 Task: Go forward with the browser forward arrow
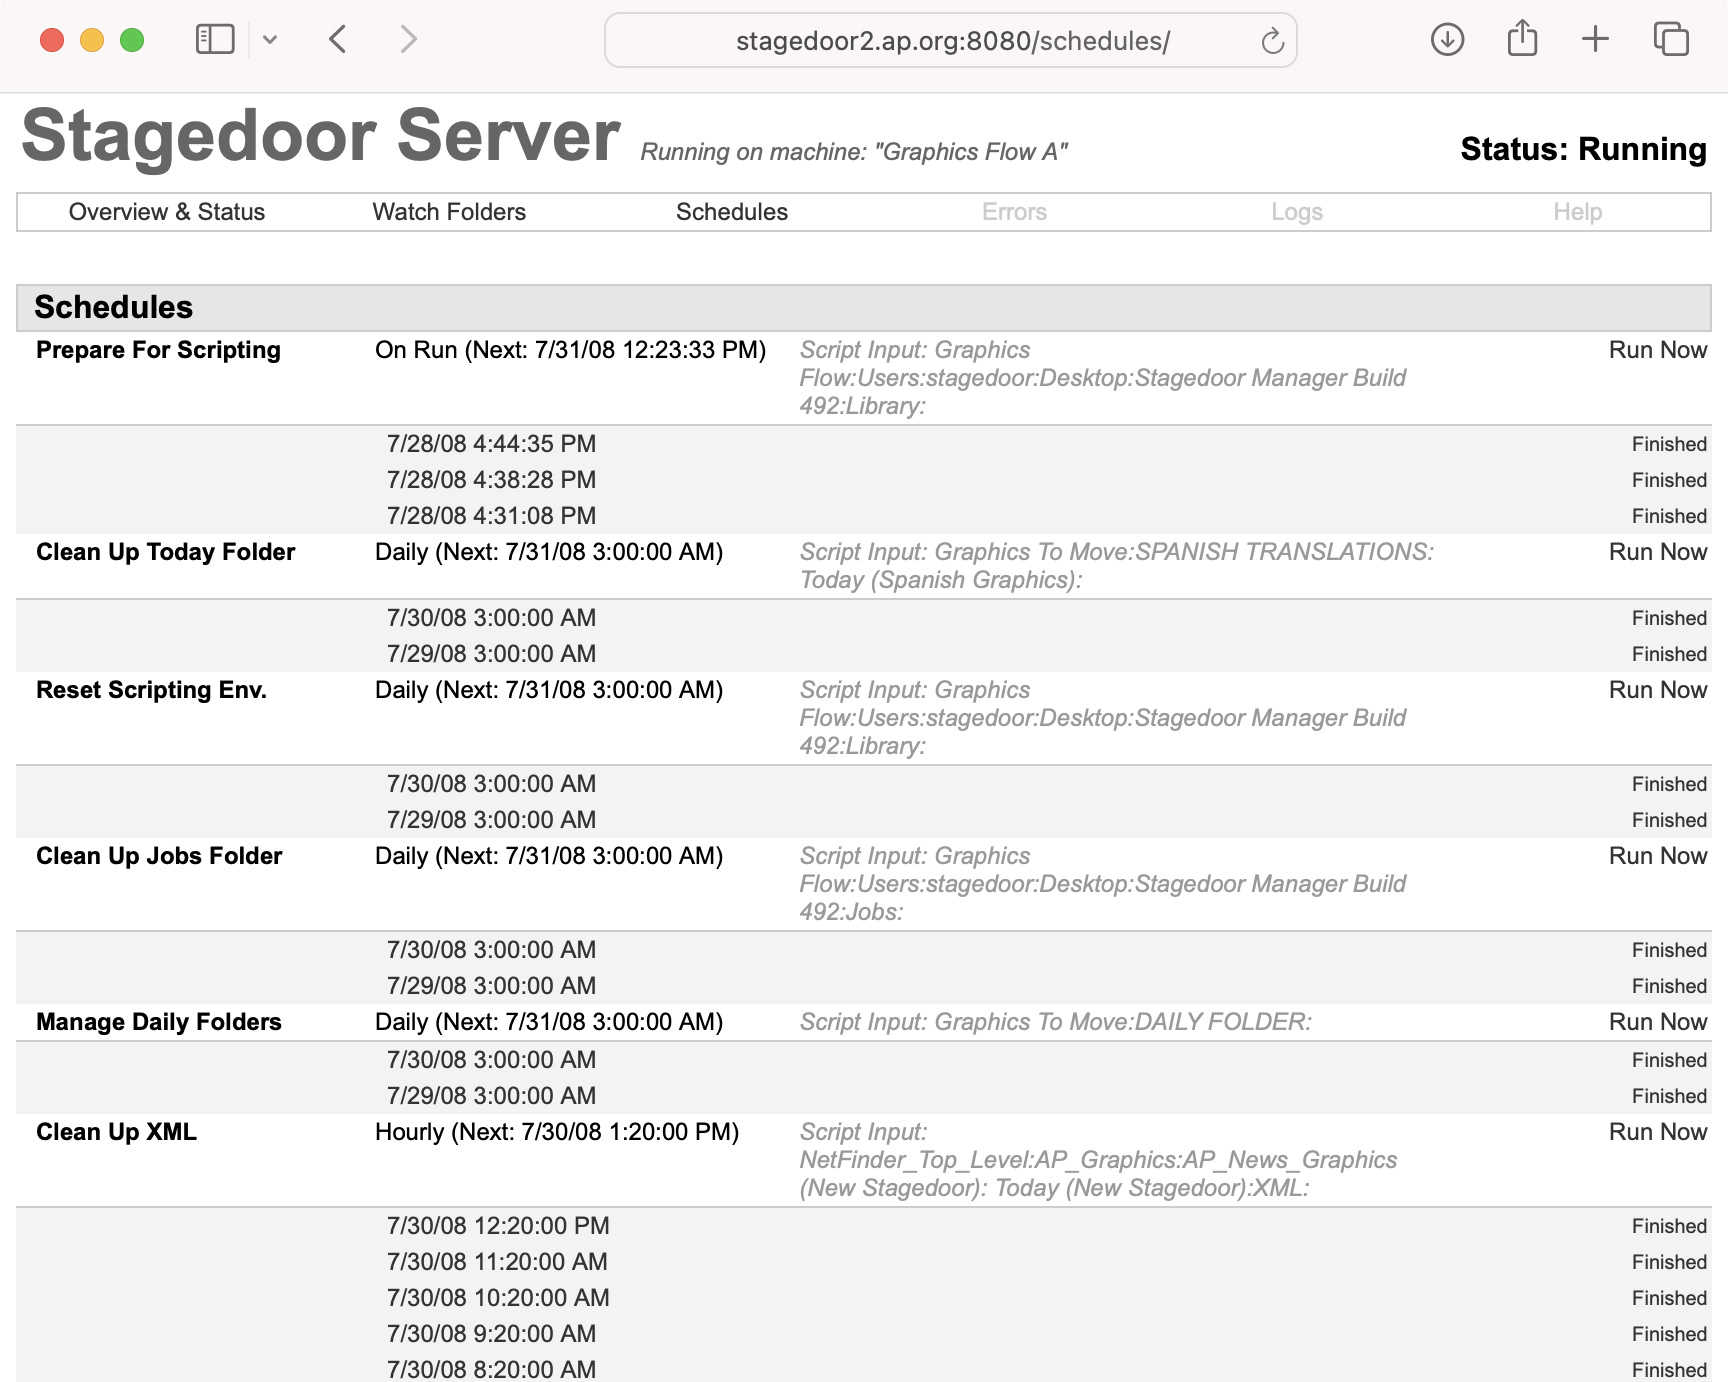(x=408, y=40)
